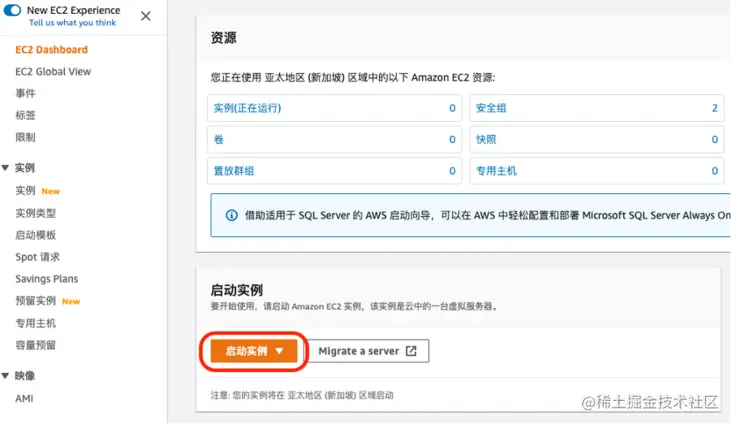Image resolution: width=732 pixels, height=424 pixels.
Task: Click the 启动实例 section heading
Action: coord(237,290)
